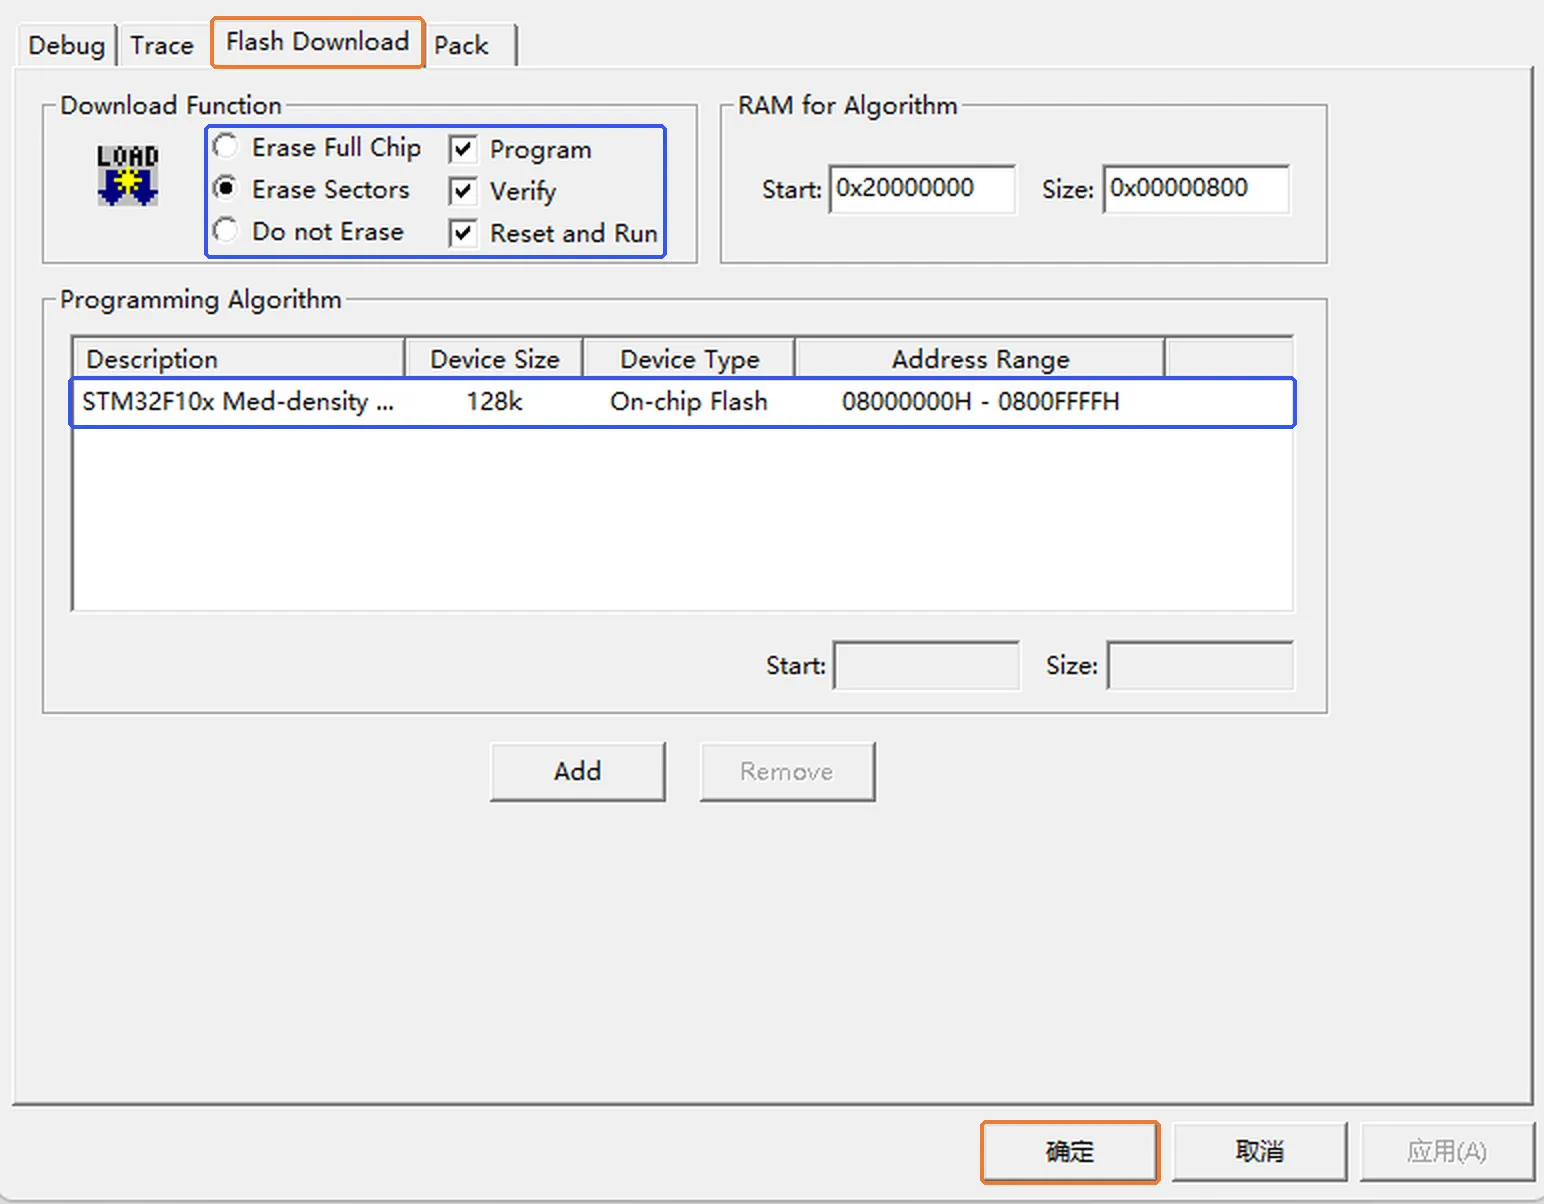Screen dimensions: 1544x1204
Task: Click the On-chip Flash cell
Action: [689, 402]
